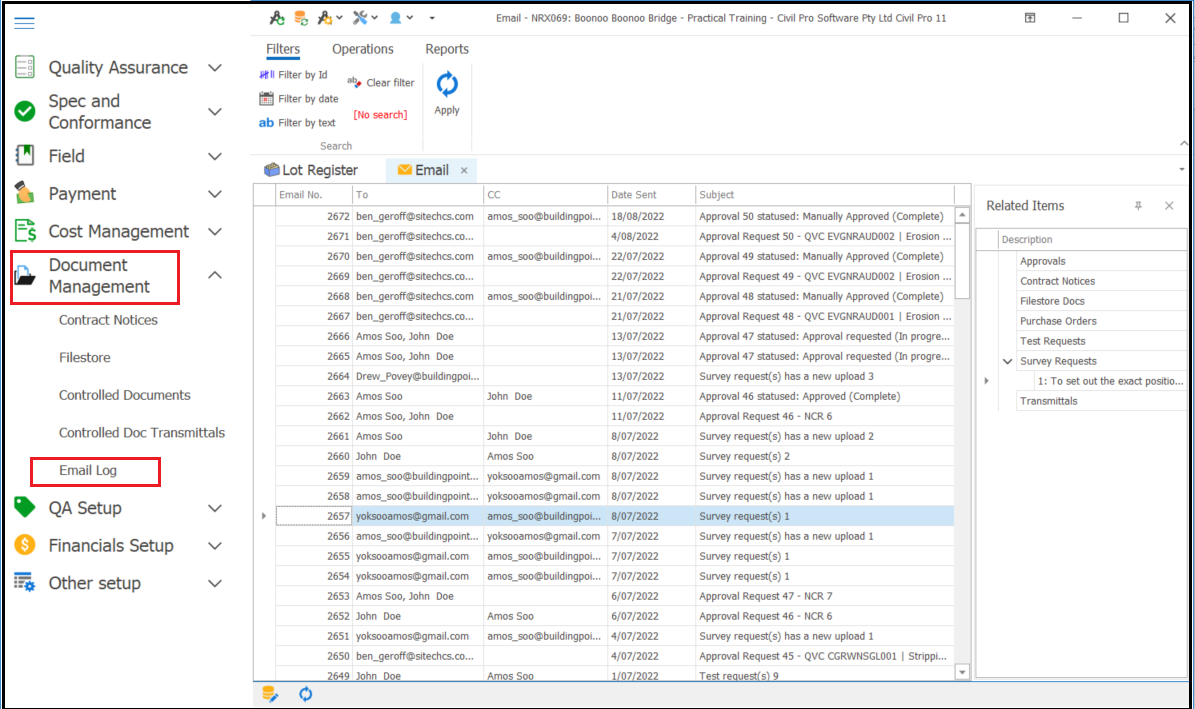Click the Clear filter button
This screenshot has width=1195, height=709.
click(381, 83)
